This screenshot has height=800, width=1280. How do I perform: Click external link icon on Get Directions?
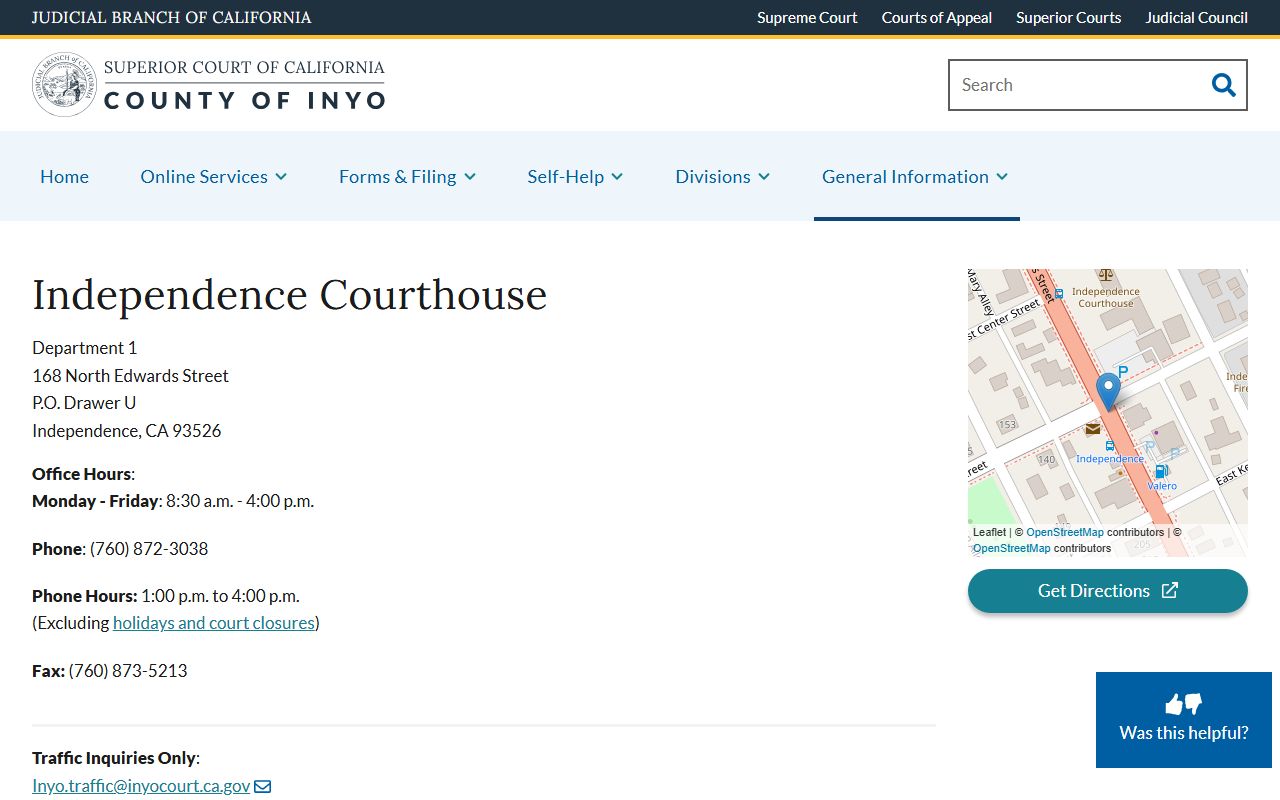[1170, 590]
